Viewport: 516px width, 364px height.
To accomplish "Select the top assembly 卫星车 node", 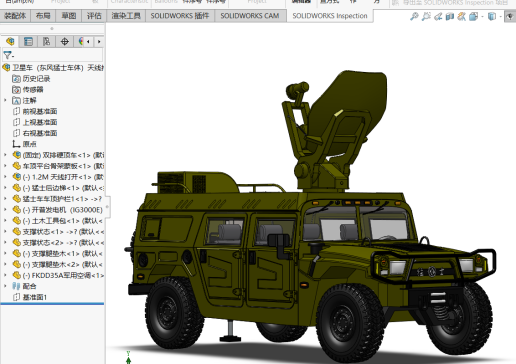I will pyautogui.click(x=53, y=68).
